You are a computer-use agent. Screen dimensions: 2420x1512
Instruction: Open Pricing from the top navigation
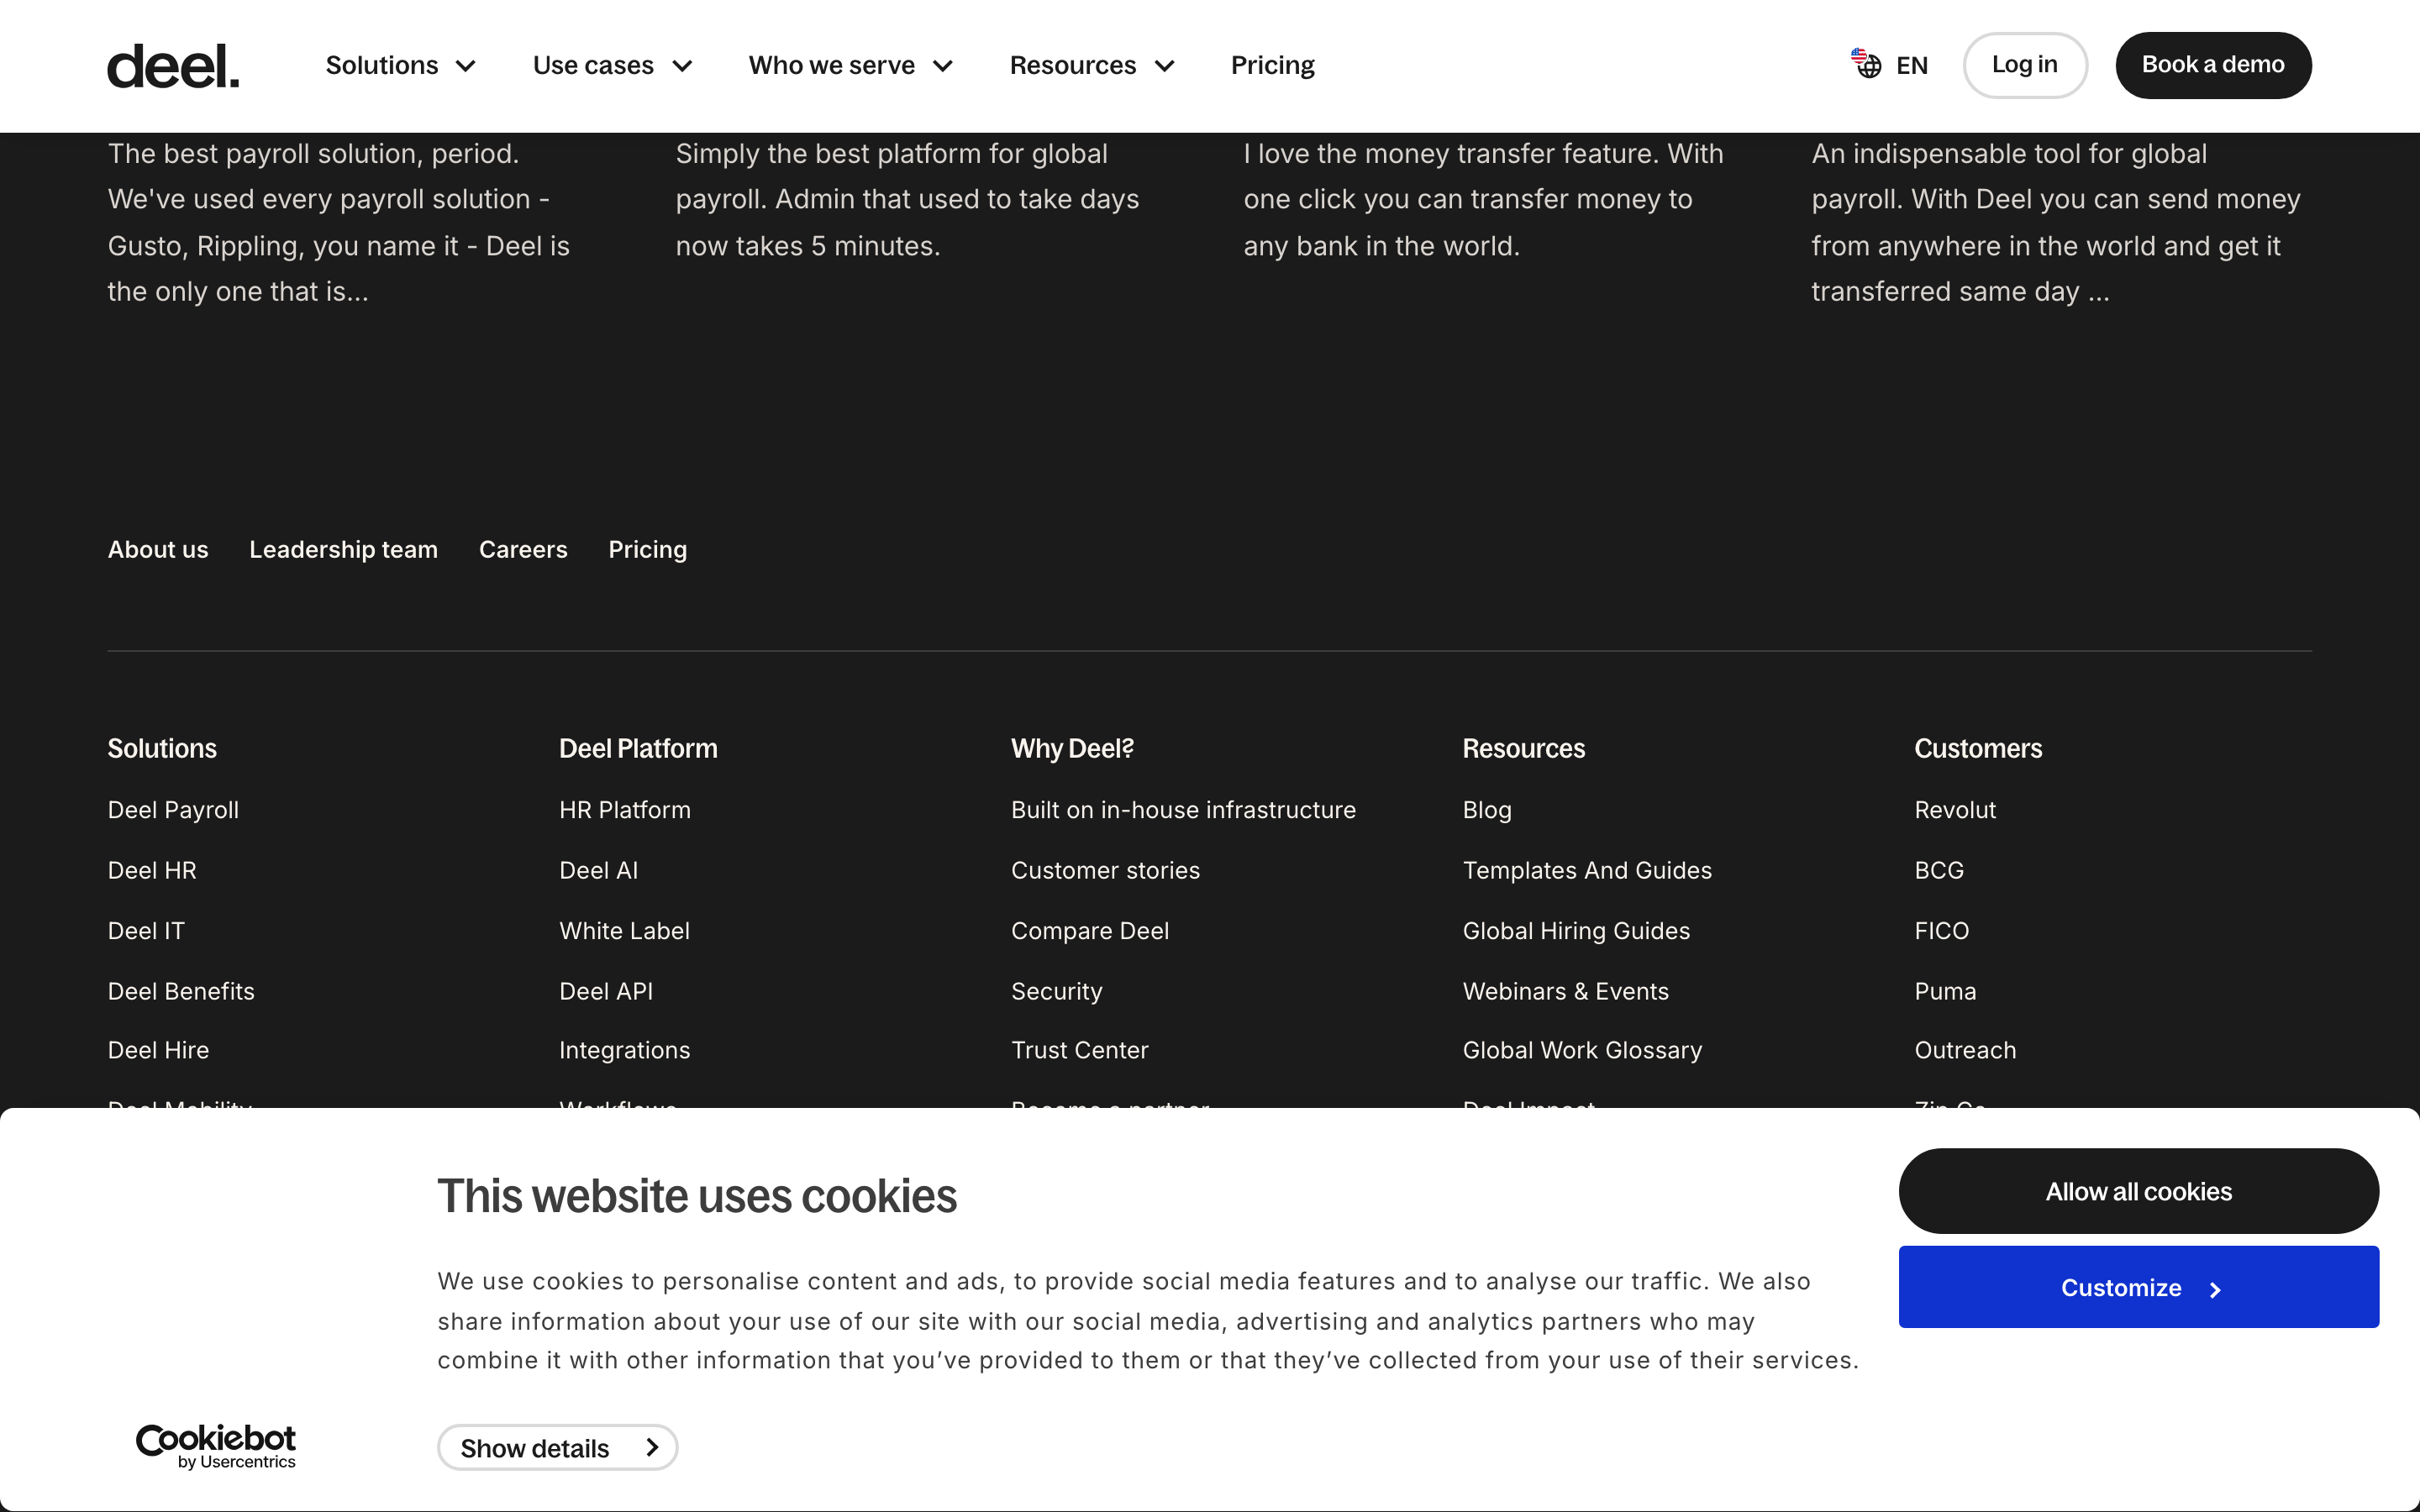pos(1272,66)
